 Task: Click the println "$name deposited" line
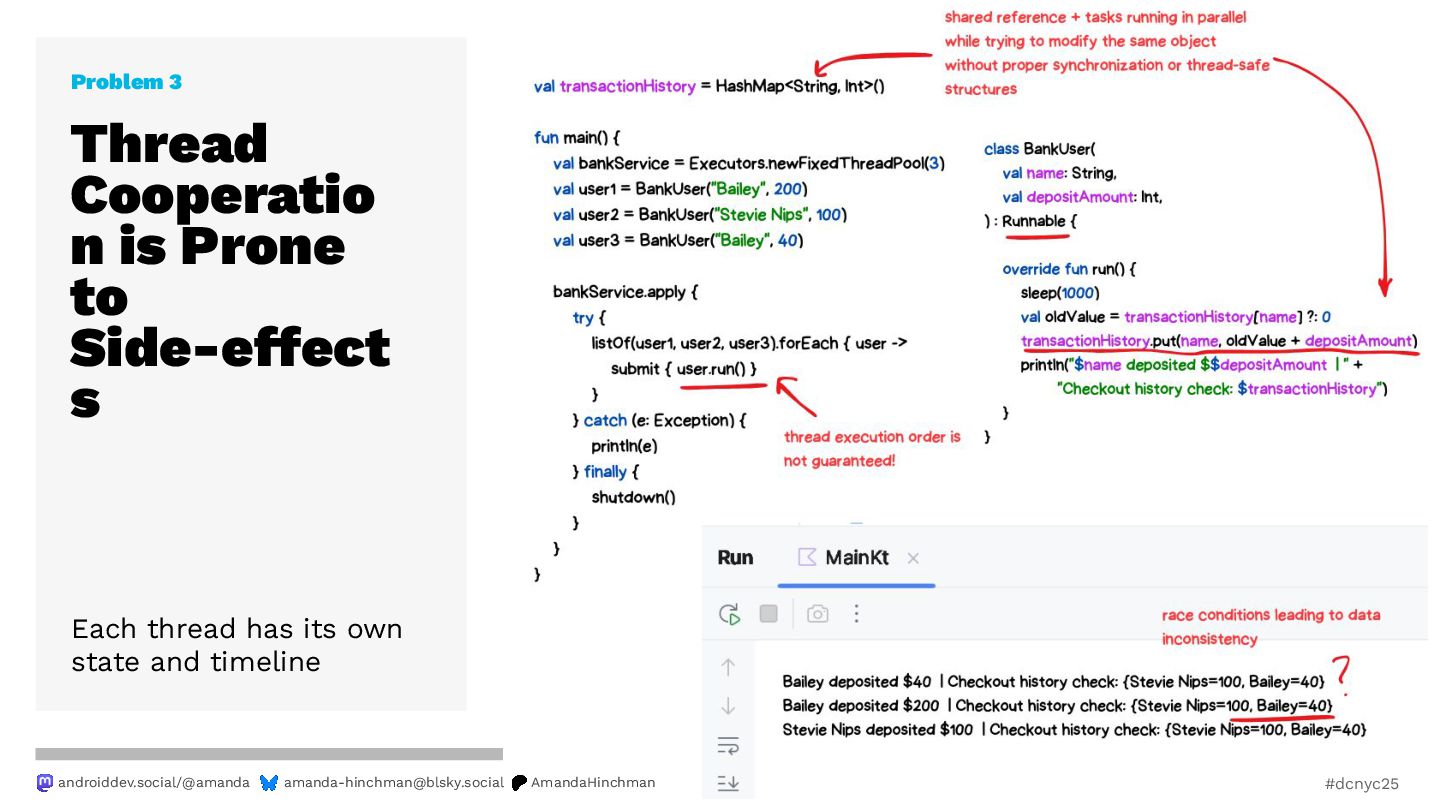pos(1191,365)
